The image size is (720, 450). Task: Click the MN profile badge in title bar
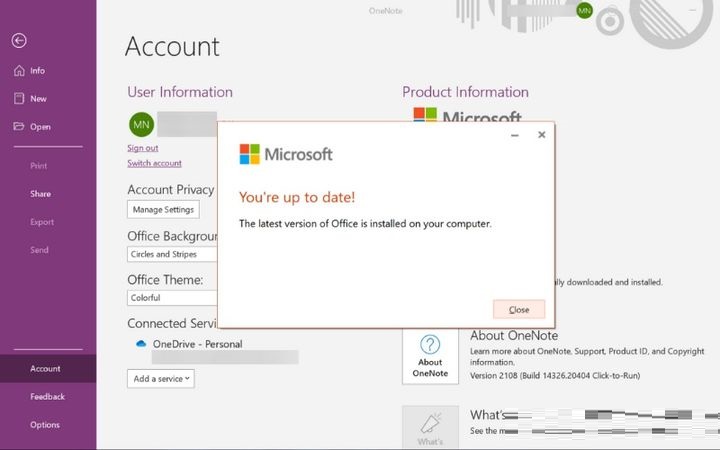tap(585, 11)
